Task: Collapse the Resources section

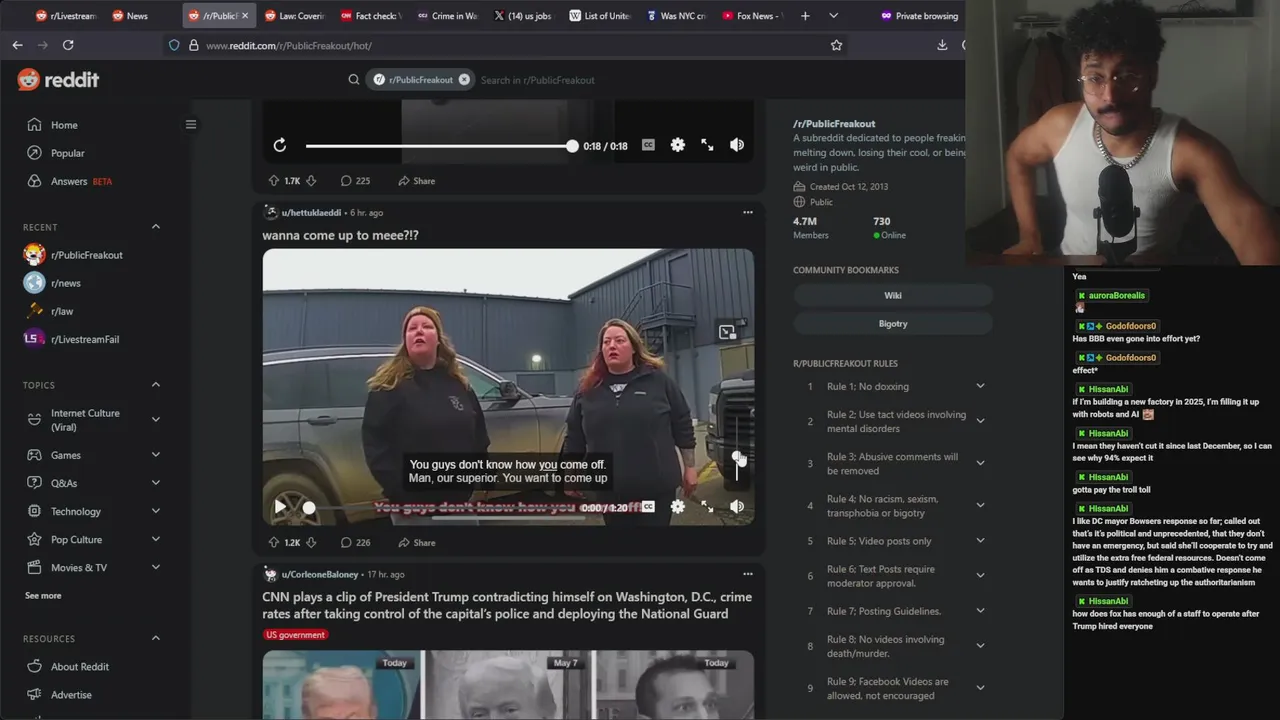Action: 156,638
